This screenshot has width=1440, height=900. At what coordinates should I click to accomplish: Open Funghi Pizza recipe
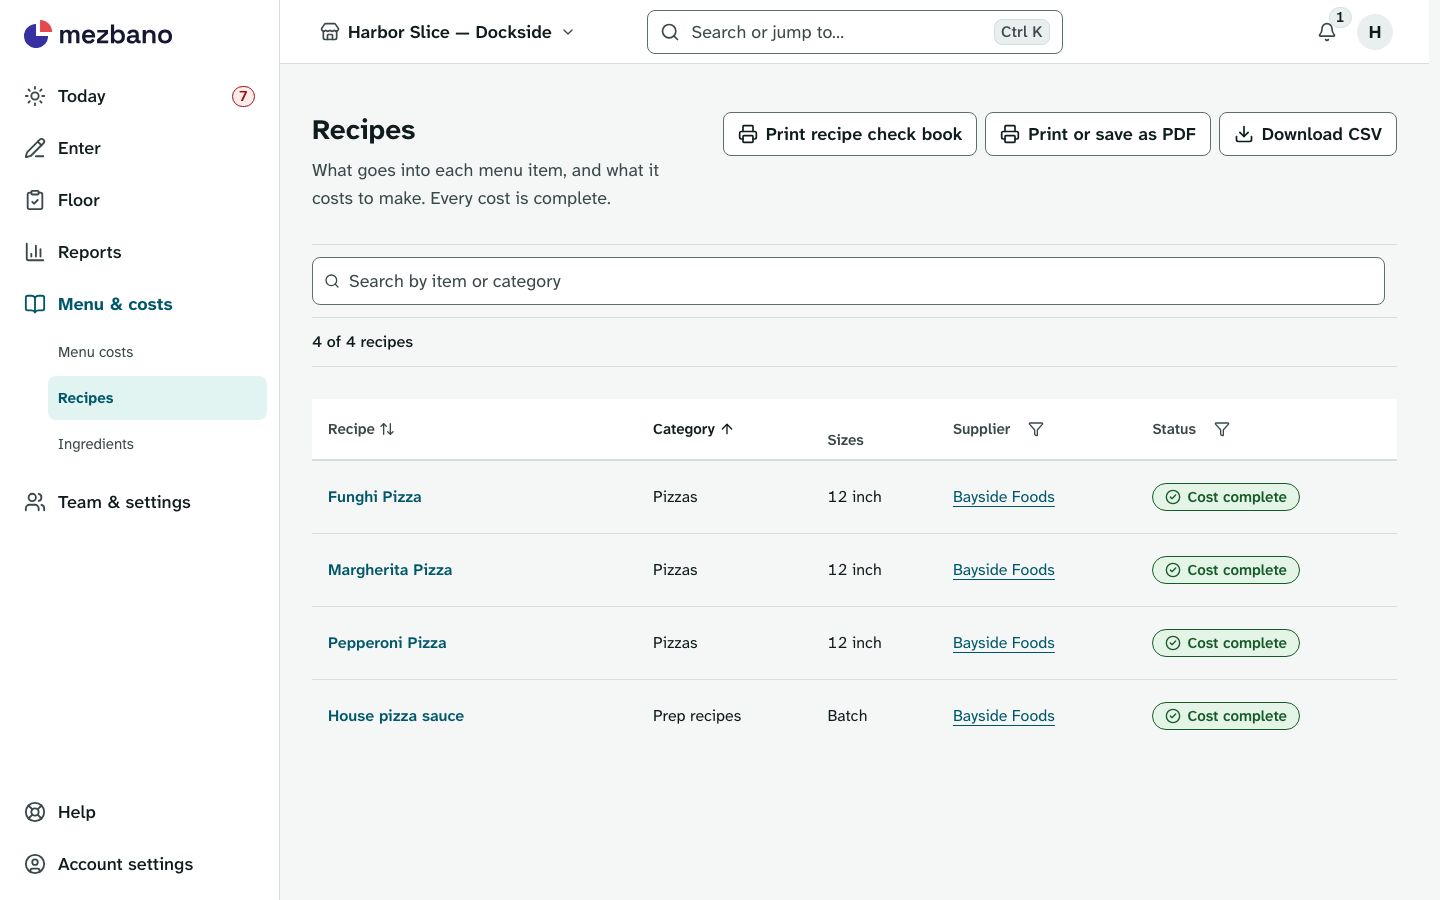[x=375, y=497]
